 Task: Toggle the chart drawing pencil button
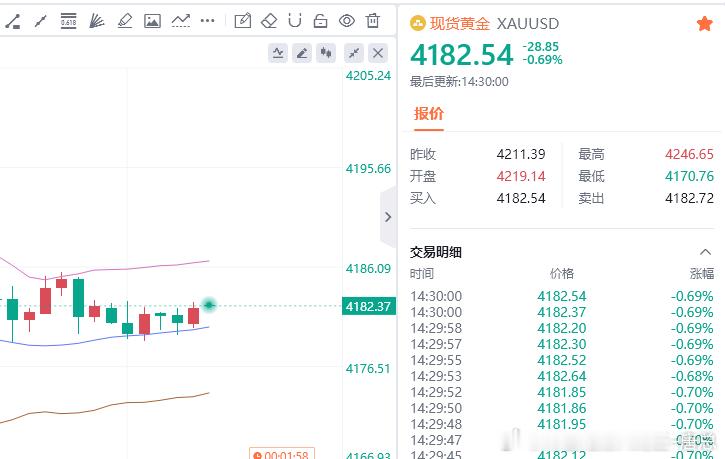(x=302, y=53)
